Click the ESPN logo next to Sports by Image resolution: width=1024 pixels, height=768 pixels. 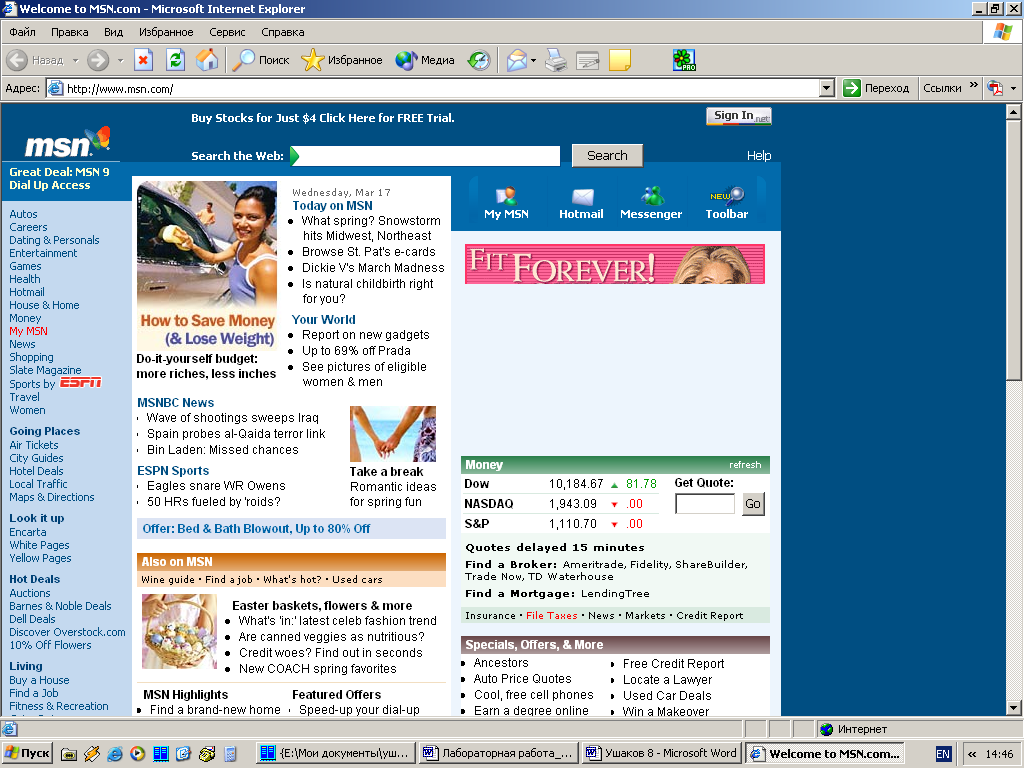(81, 383)
